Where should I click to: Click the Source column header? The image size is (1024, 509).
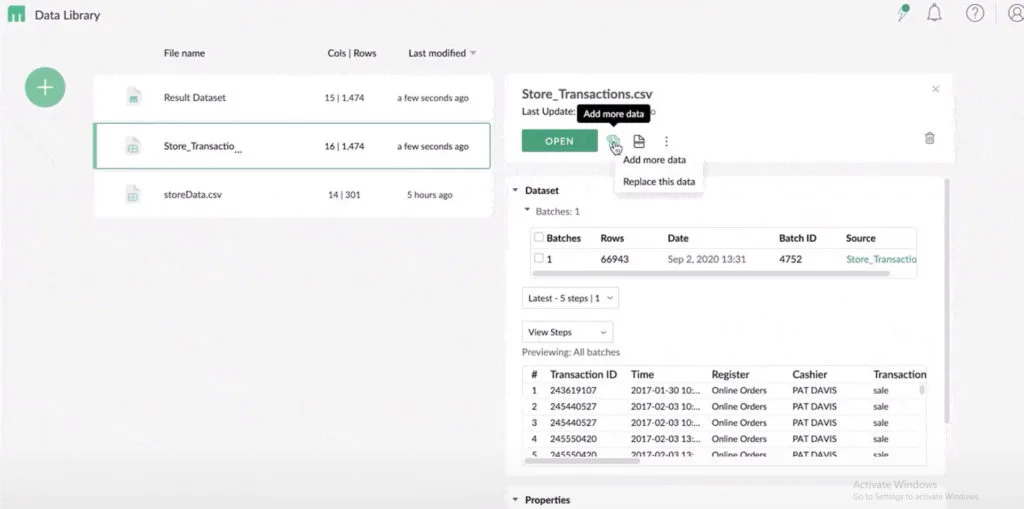(x=861, y=238)
